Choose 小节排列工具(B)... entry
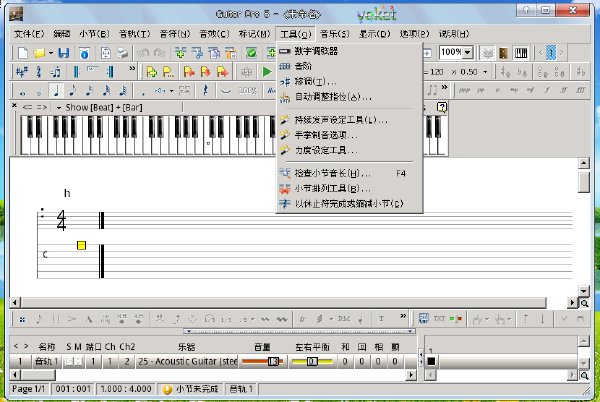Screen dimensions: 600x402 tap(349, 189)
